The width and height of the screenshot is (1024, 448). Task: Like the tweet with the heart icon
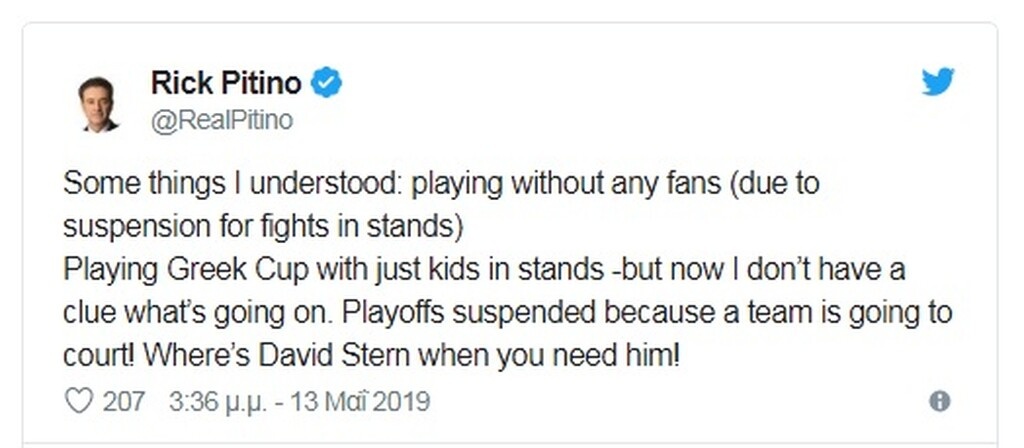[77, 402]
